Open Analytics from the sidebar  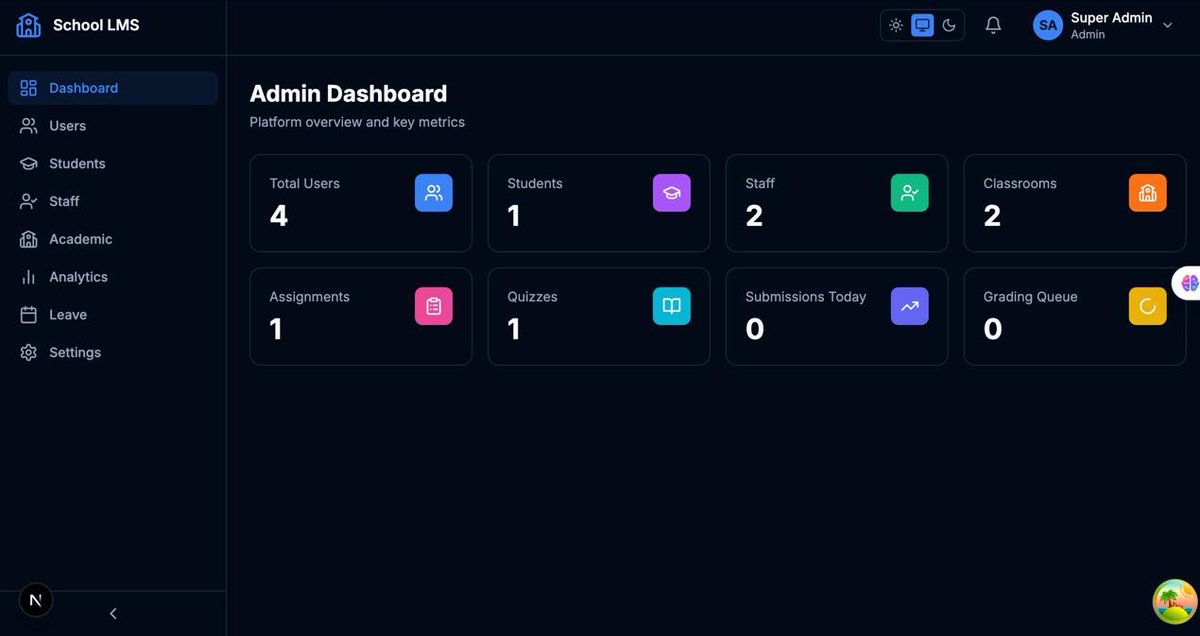(113, 277)
